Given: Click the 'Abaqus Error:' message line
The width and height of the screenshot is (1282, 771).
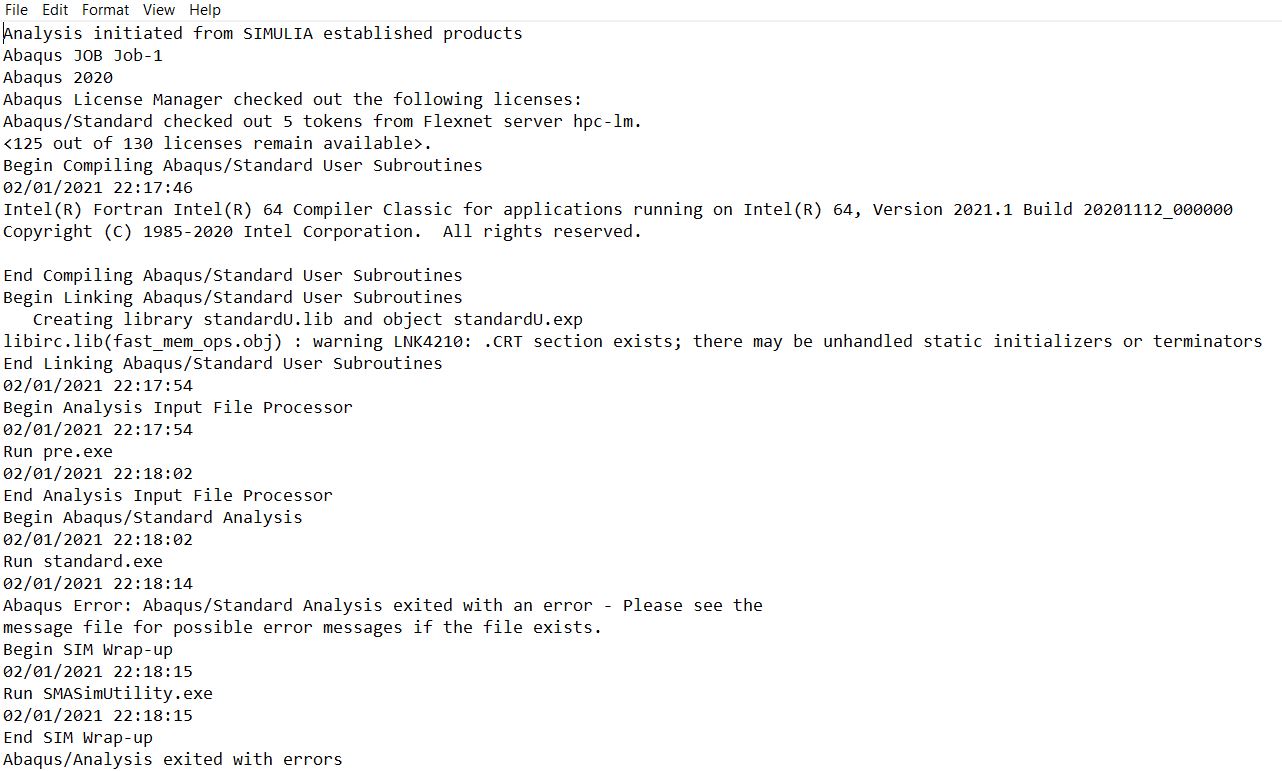Looking at the screenshot, I should 382,606.
